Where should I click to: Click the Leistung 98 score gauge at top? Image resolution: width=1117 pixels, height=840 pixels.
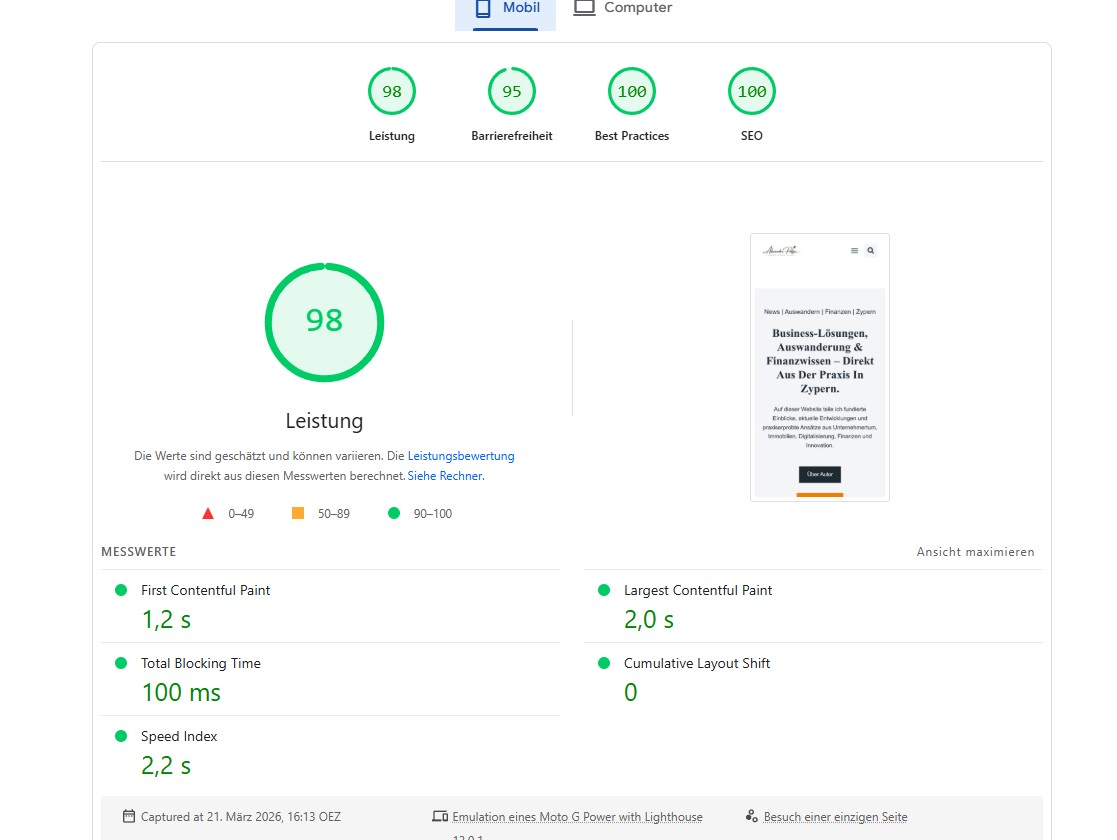(392, 92)
